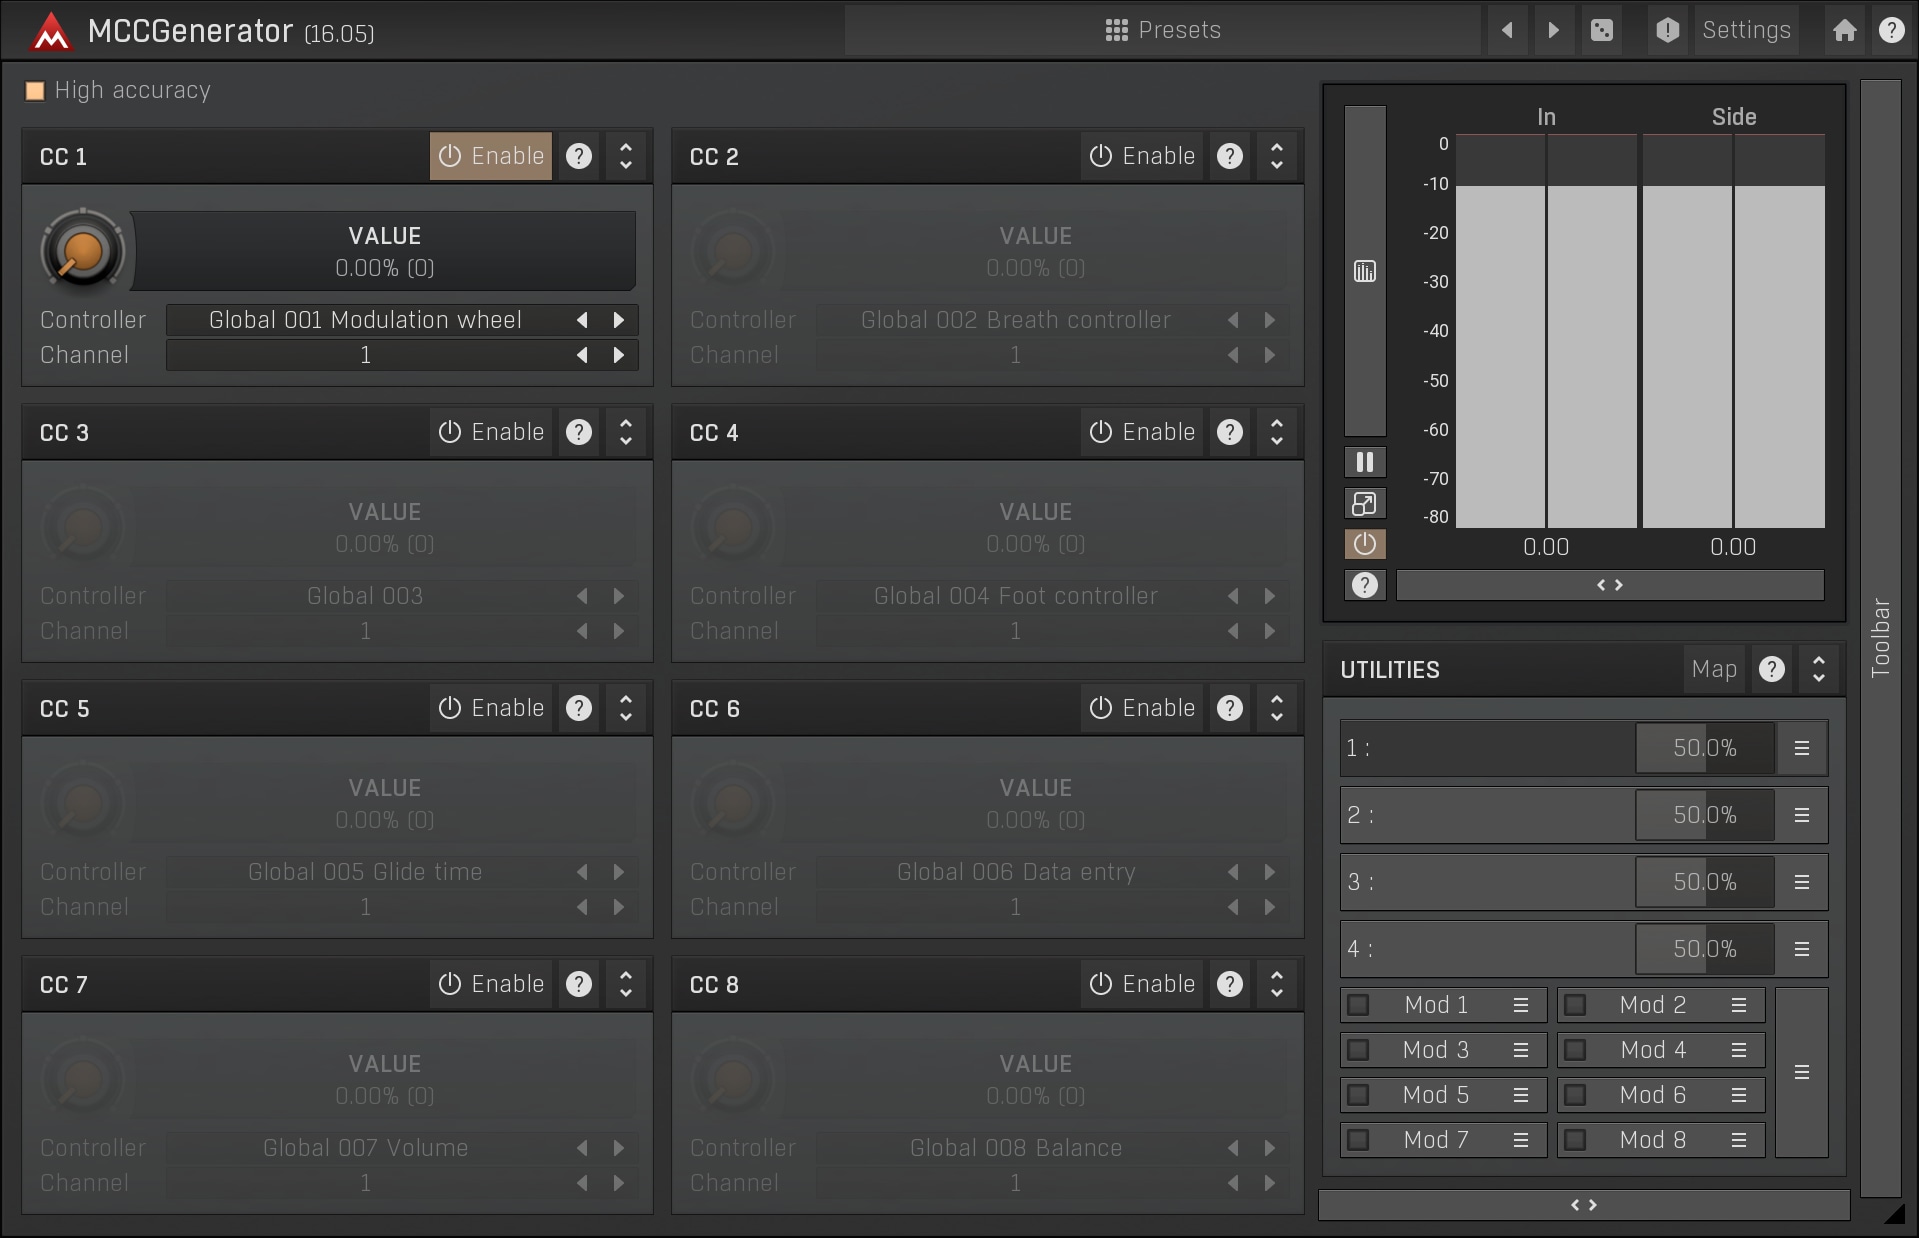Image resolution: width=1919 pixels, height=1238 pixels.
Task: Open the Settings menu
Action: 1746,30
